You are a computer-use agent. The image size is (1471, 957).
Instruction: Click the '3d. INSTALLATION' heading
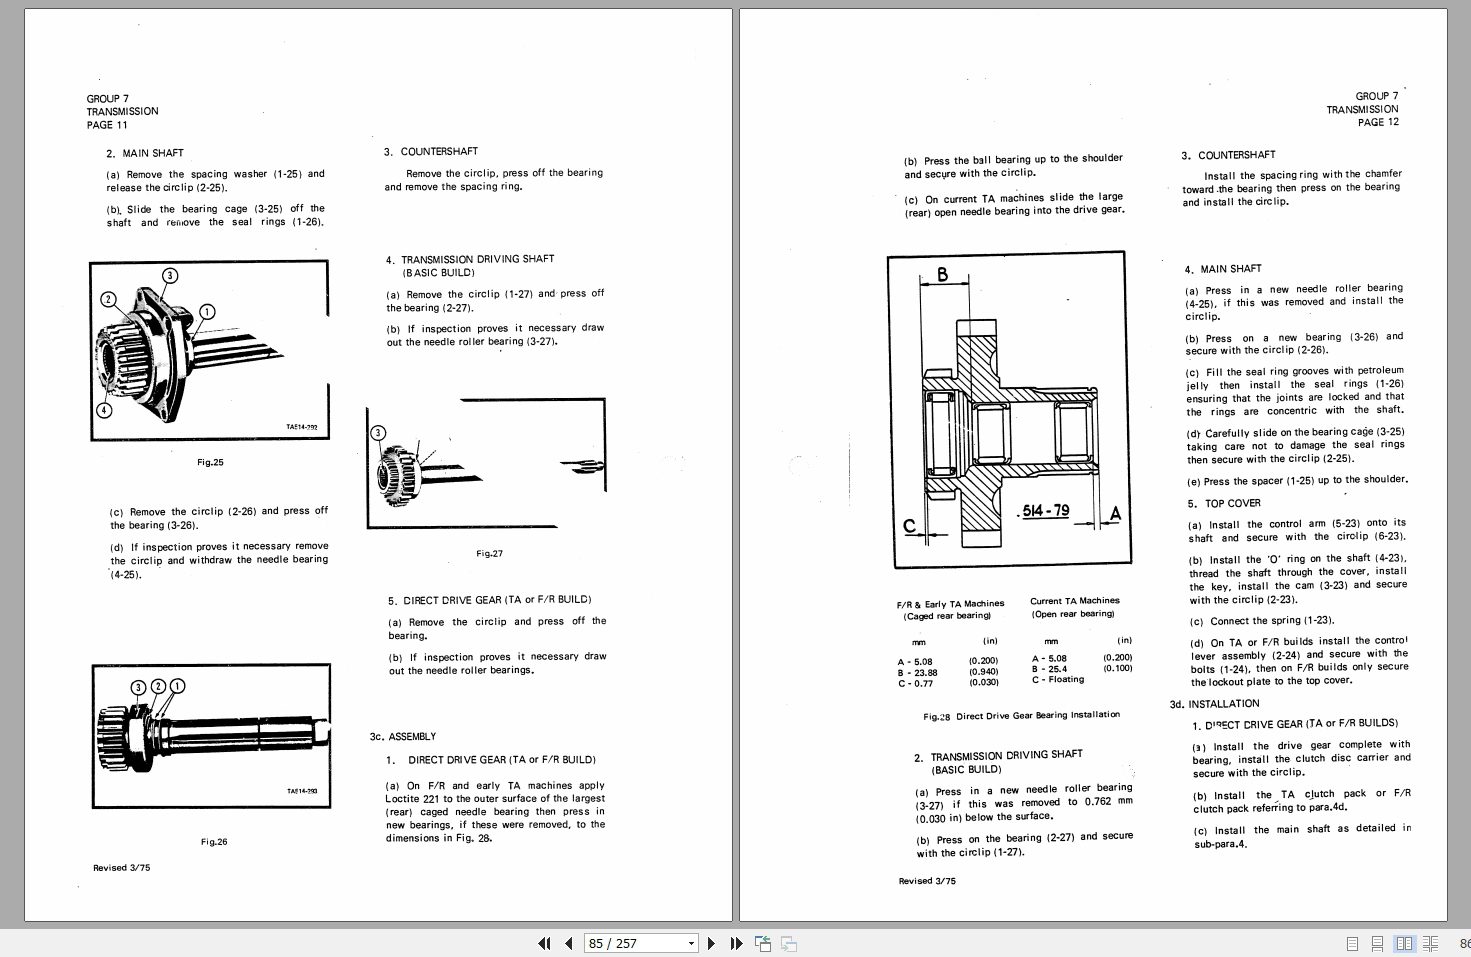coord(1215,704)
